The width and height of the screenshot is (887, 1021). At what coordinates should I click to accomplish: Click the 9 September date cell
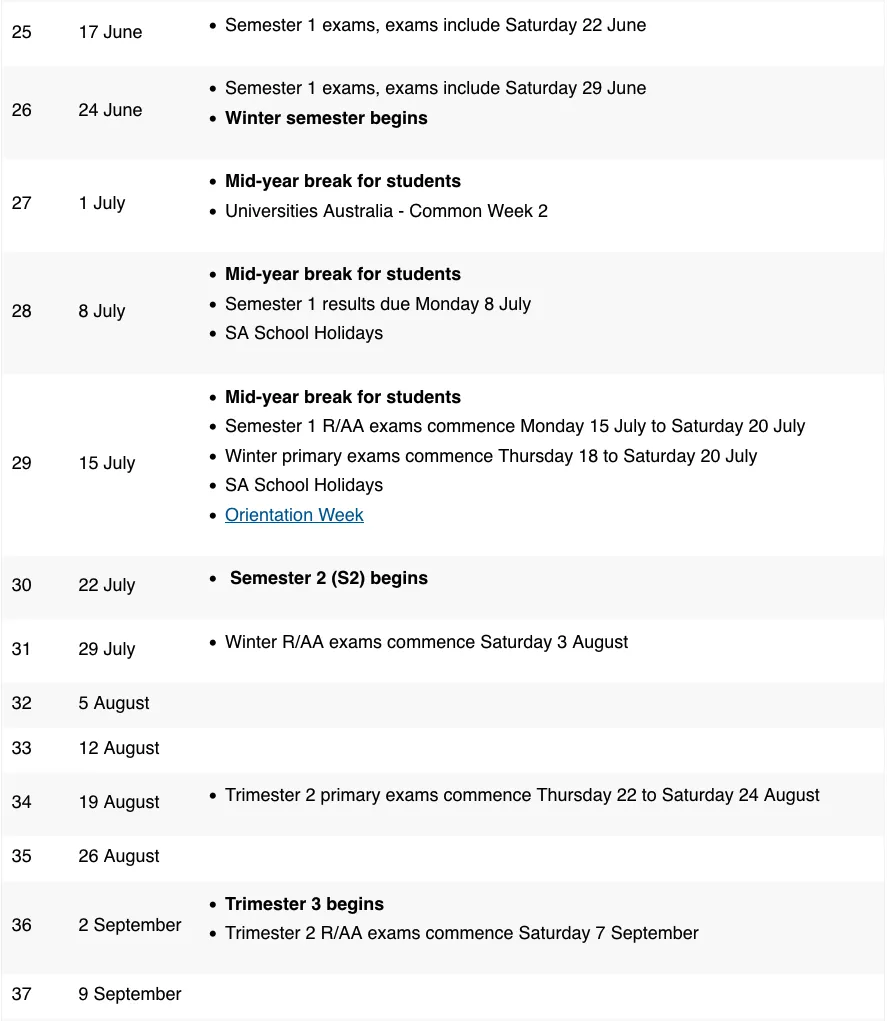[130, 994]
